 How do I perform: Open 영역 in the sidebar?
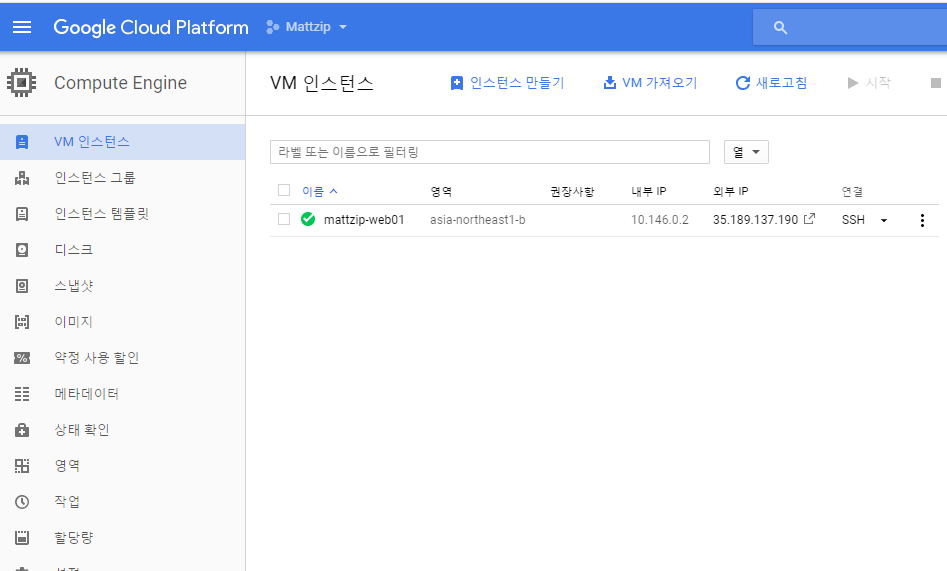tap(123, 466)
